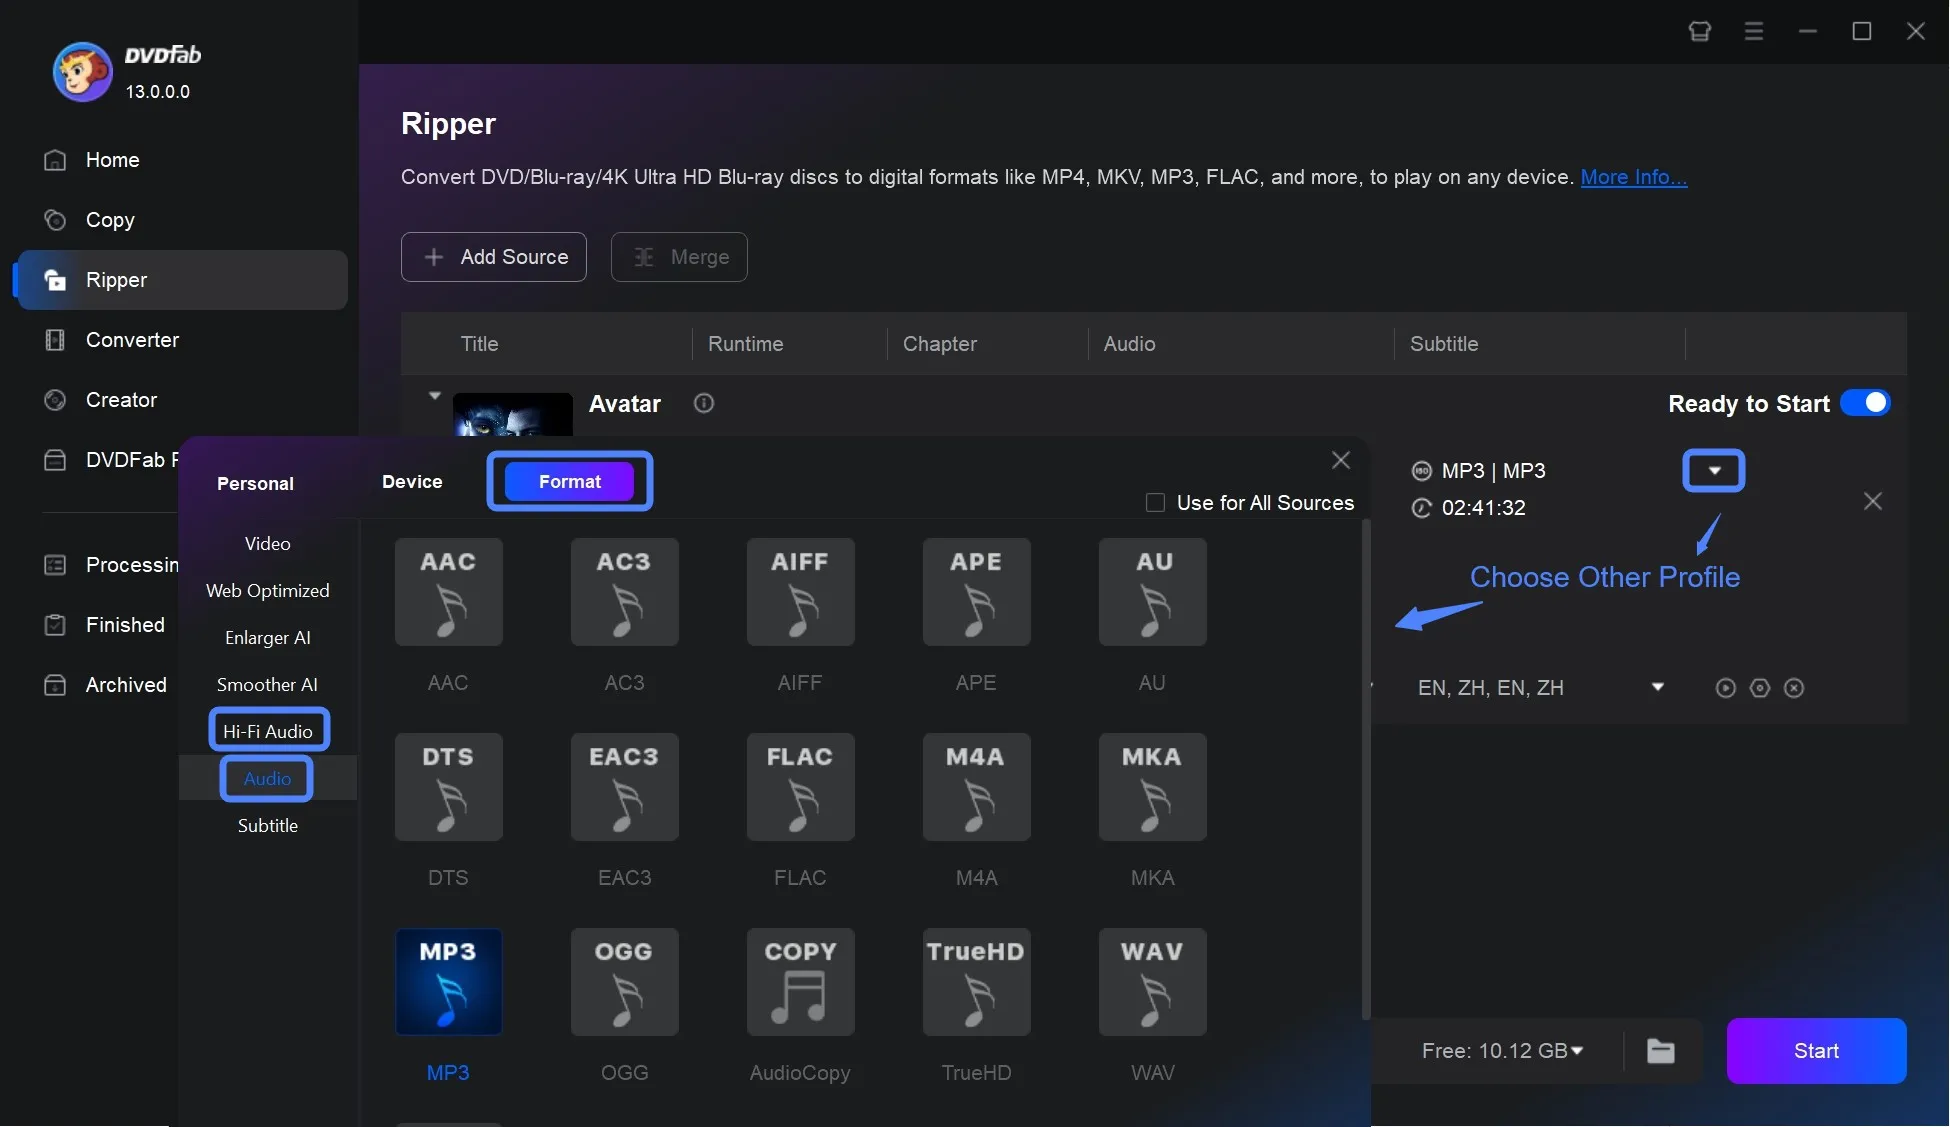Switch to the Device tab
The image size is (1950, 1127).
coord(411,481)
